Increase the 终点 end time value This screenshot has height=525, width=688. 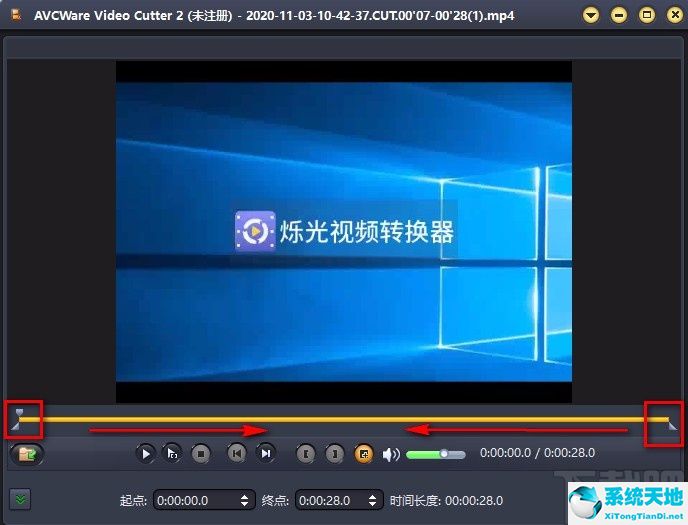coord(373,496)
